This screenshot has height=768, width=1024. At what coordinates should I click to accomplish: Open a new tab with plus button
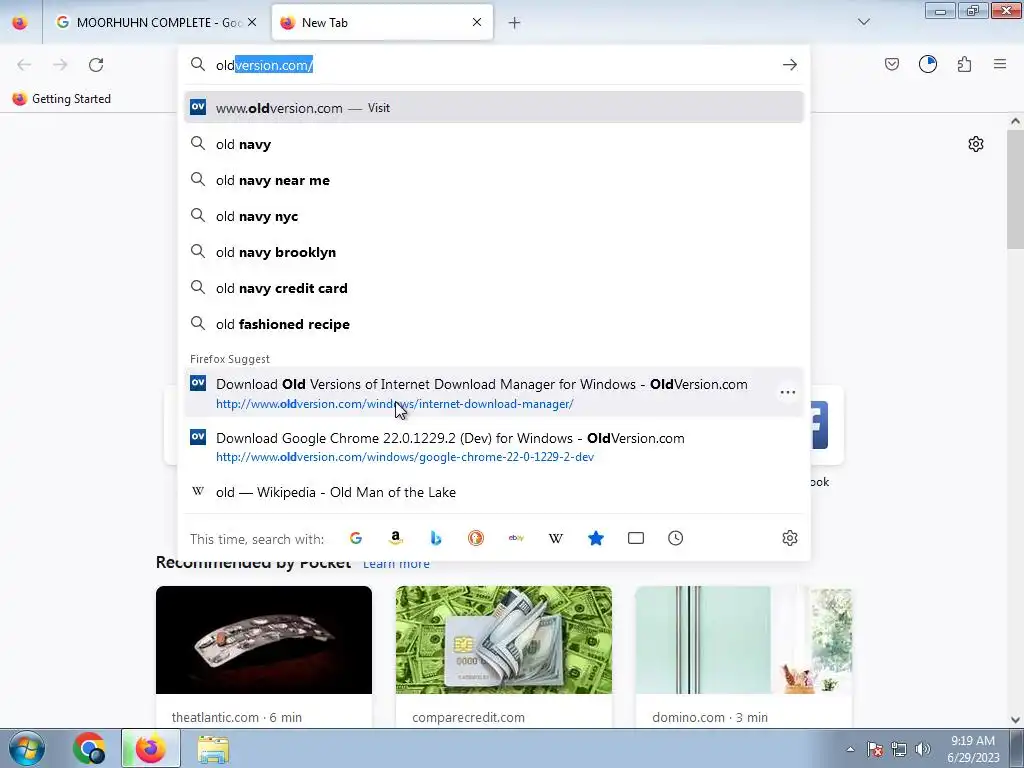(515, 23)
